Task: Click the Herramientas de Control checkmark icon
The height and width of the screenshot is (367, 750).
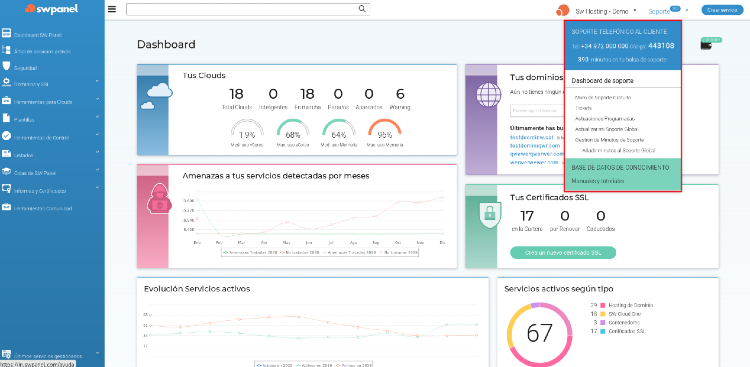Action: 6,136
